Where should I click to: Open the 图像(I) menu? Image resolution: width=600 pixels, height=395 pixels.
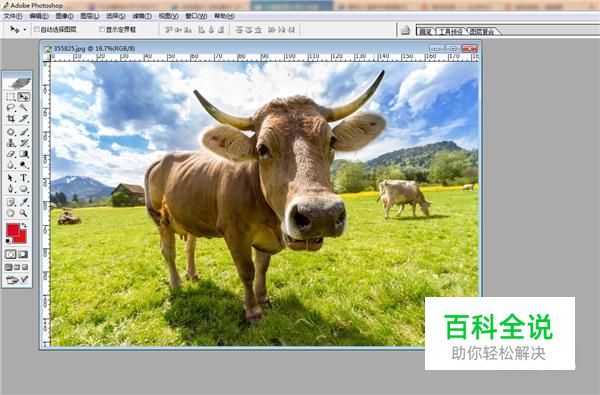coord(64,16)
